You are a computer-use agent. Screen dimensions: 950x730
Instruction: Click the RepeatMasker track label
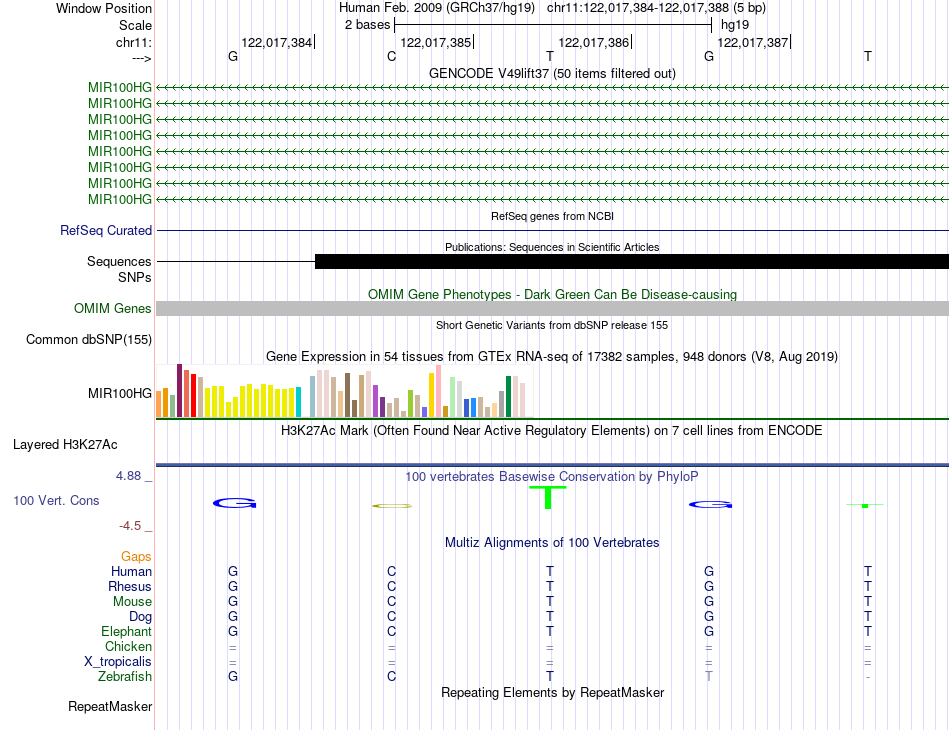[110, 706]
